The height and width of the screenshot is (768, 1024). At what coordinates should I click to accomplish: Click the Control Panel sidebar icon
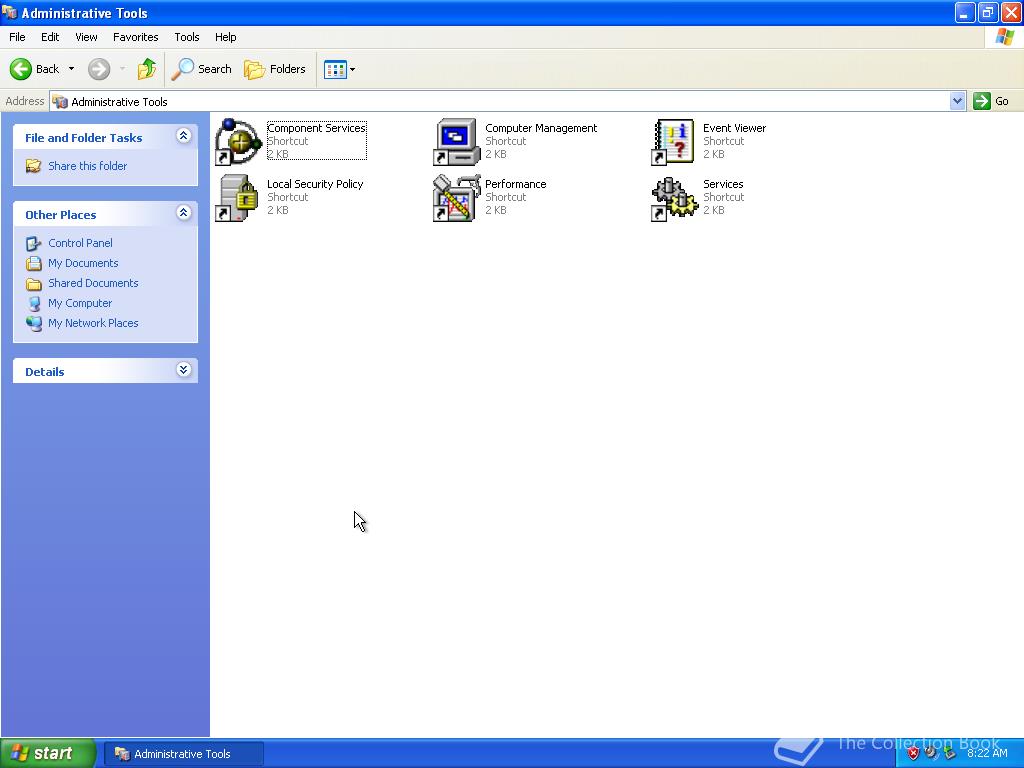(33, 244)
